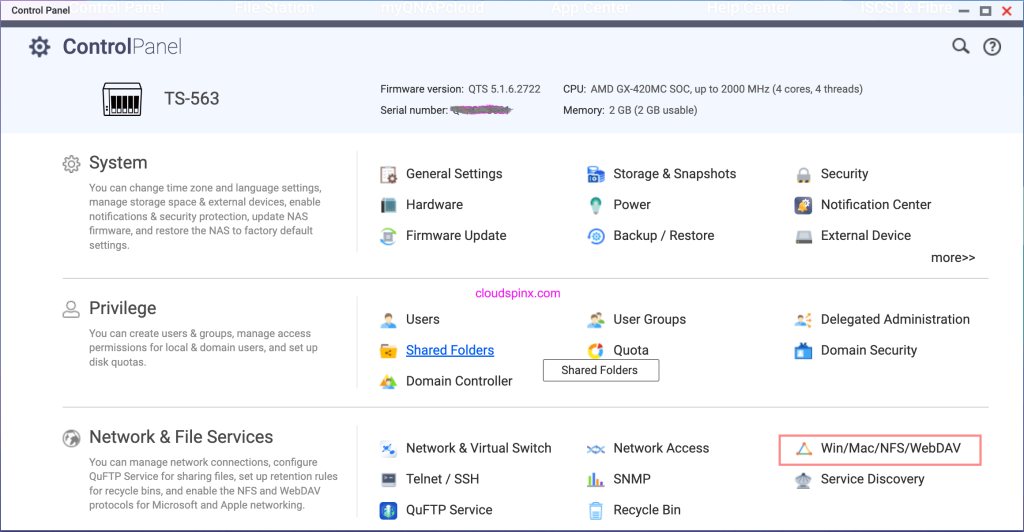The width and height of the screenshot is (1024, 532).
Task: Open the Recycle Bin icon
Action: 596,510
